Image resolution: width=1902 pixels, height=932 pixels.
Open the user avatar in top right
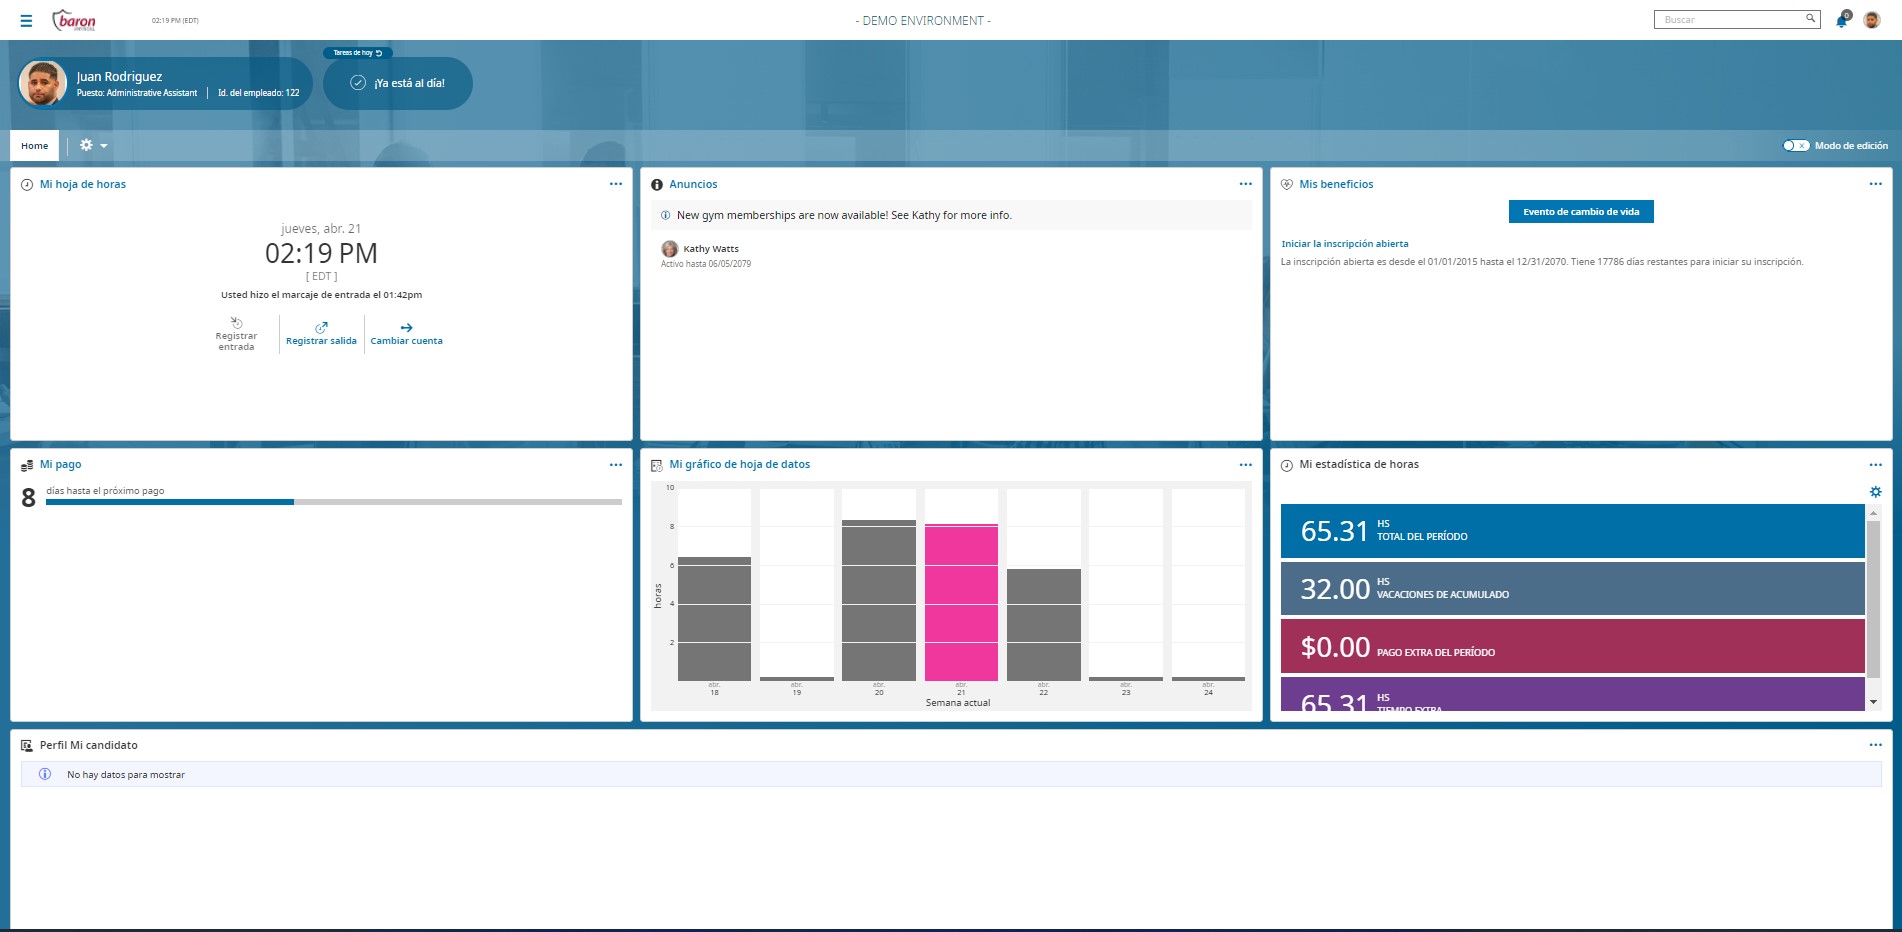coord(1872,20)
